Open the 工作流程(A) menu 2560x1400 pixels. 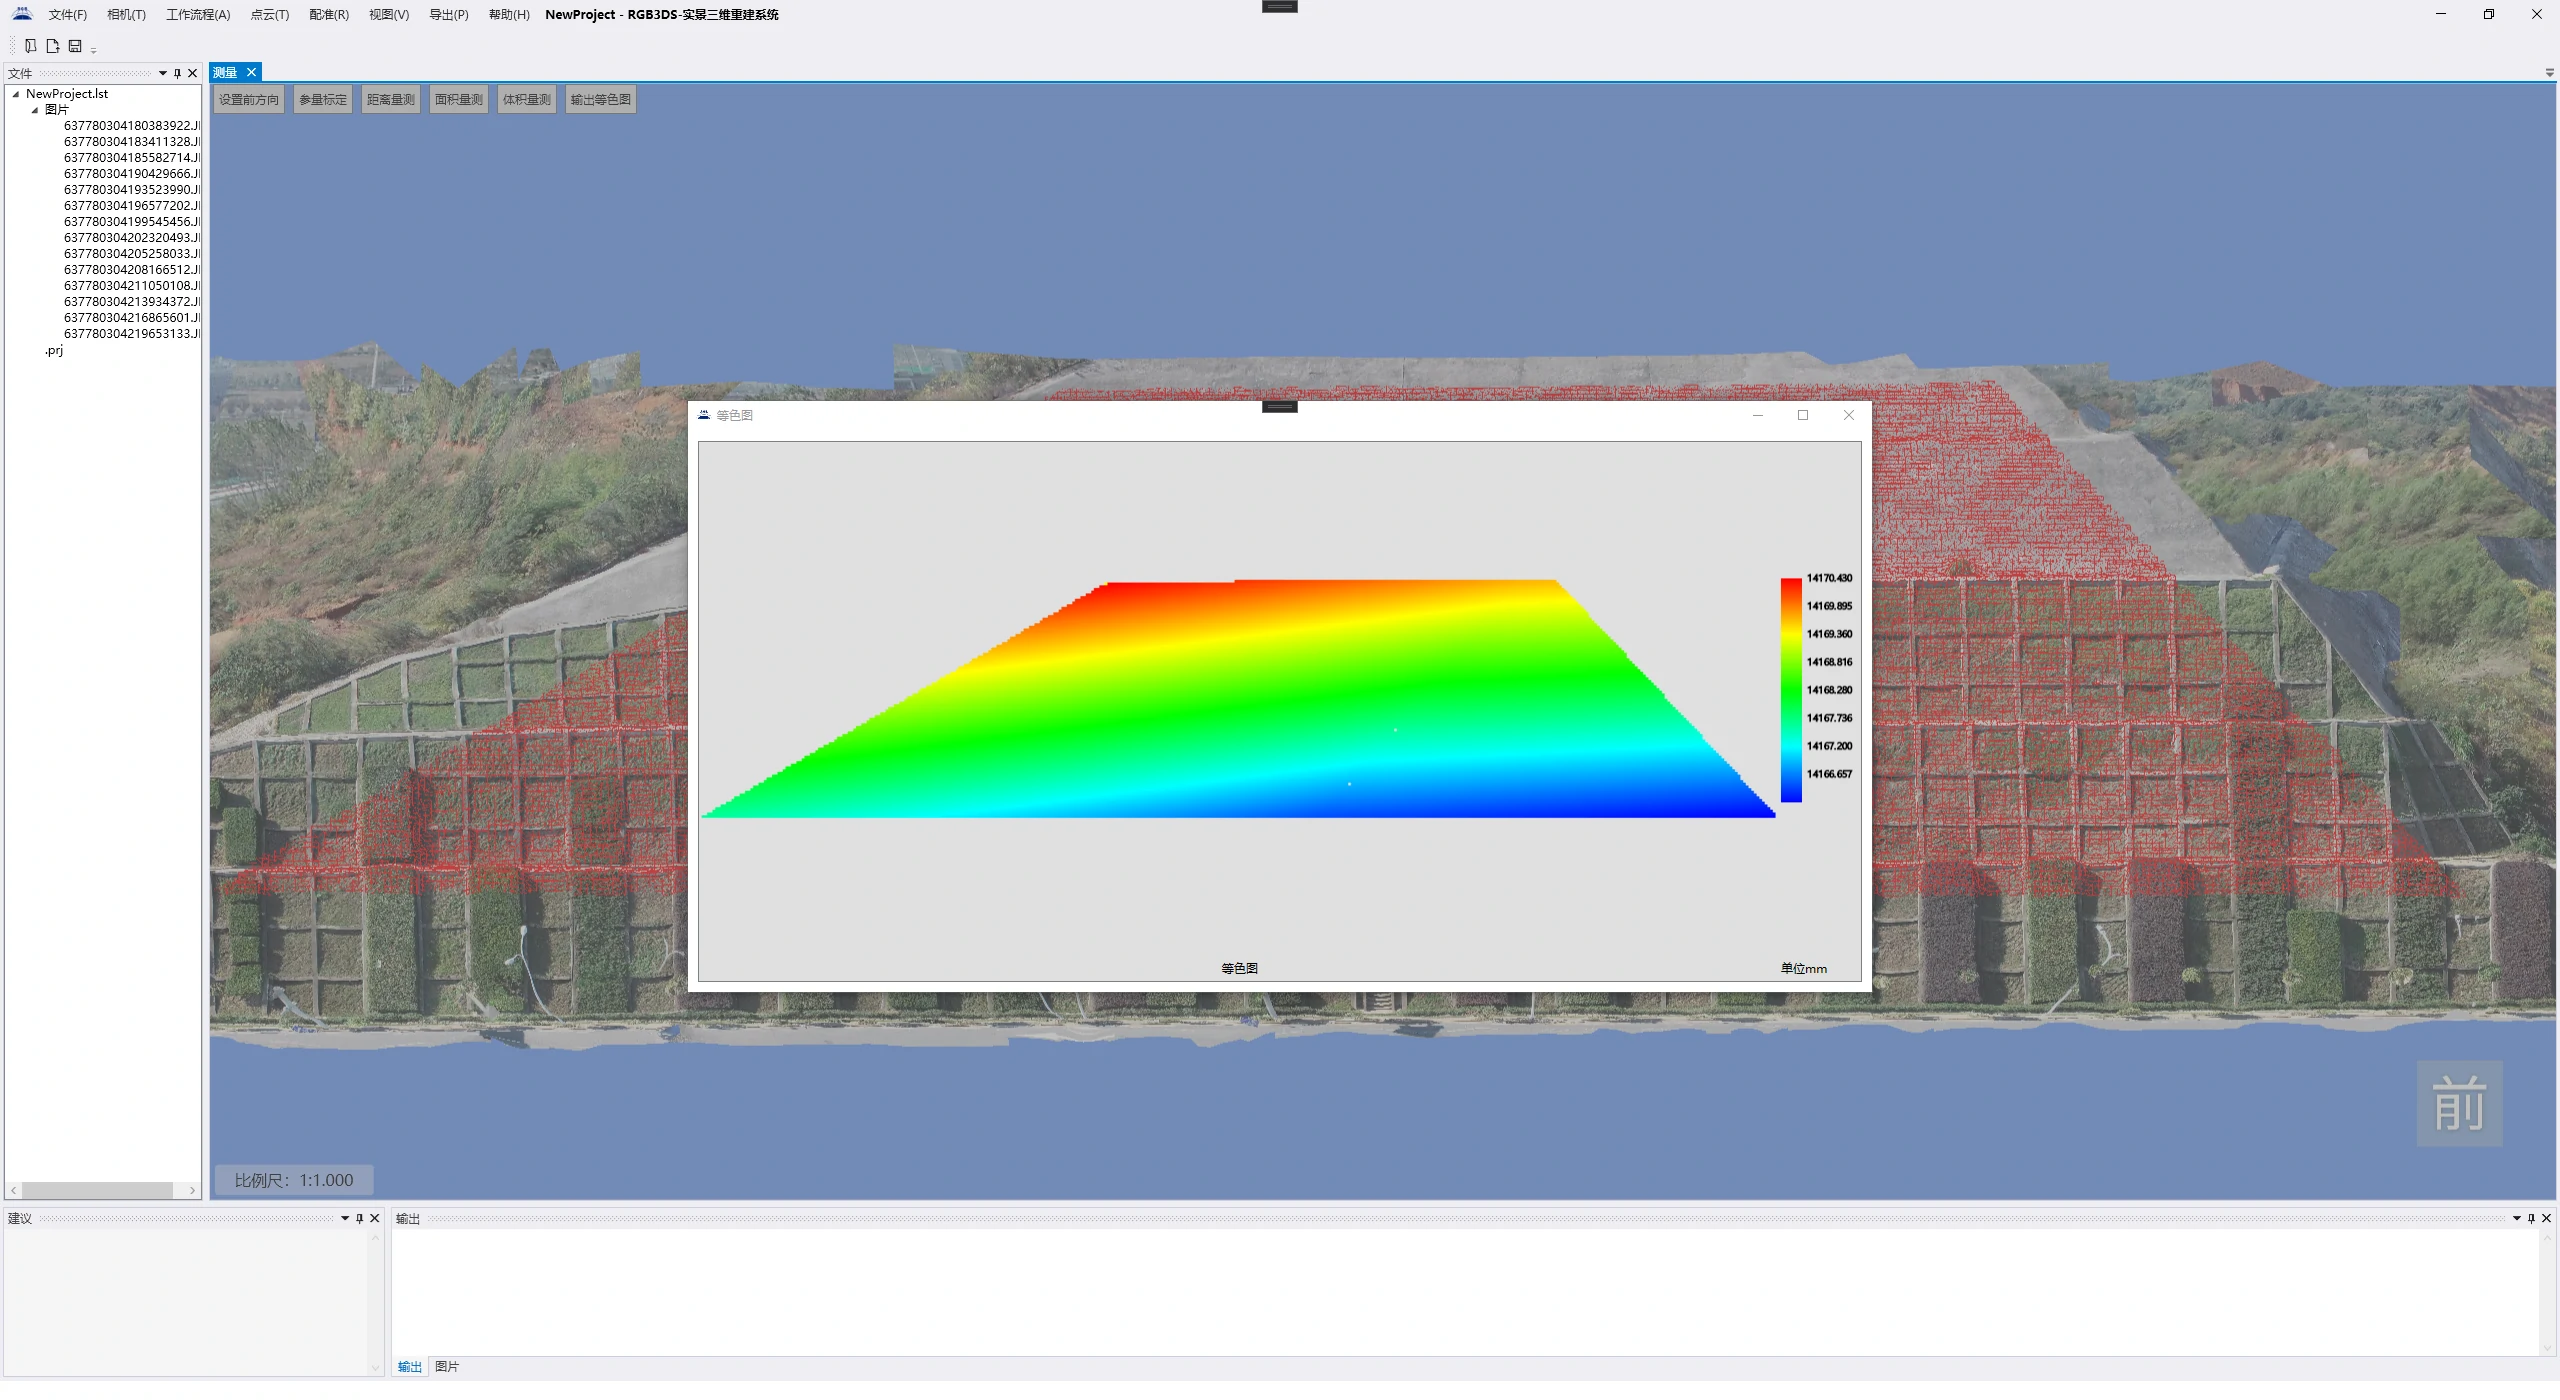(x=198, y=15)
